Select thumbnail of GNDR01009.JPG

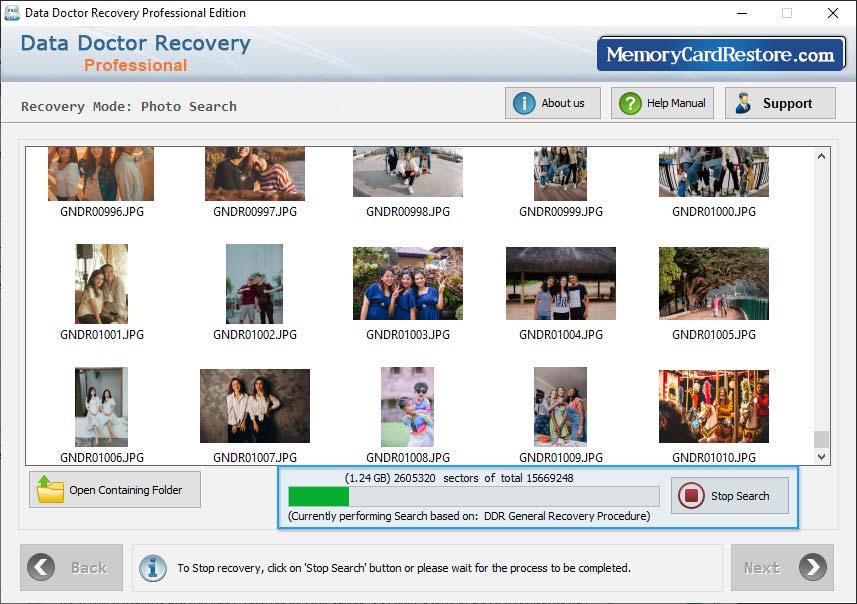[560, 407]
